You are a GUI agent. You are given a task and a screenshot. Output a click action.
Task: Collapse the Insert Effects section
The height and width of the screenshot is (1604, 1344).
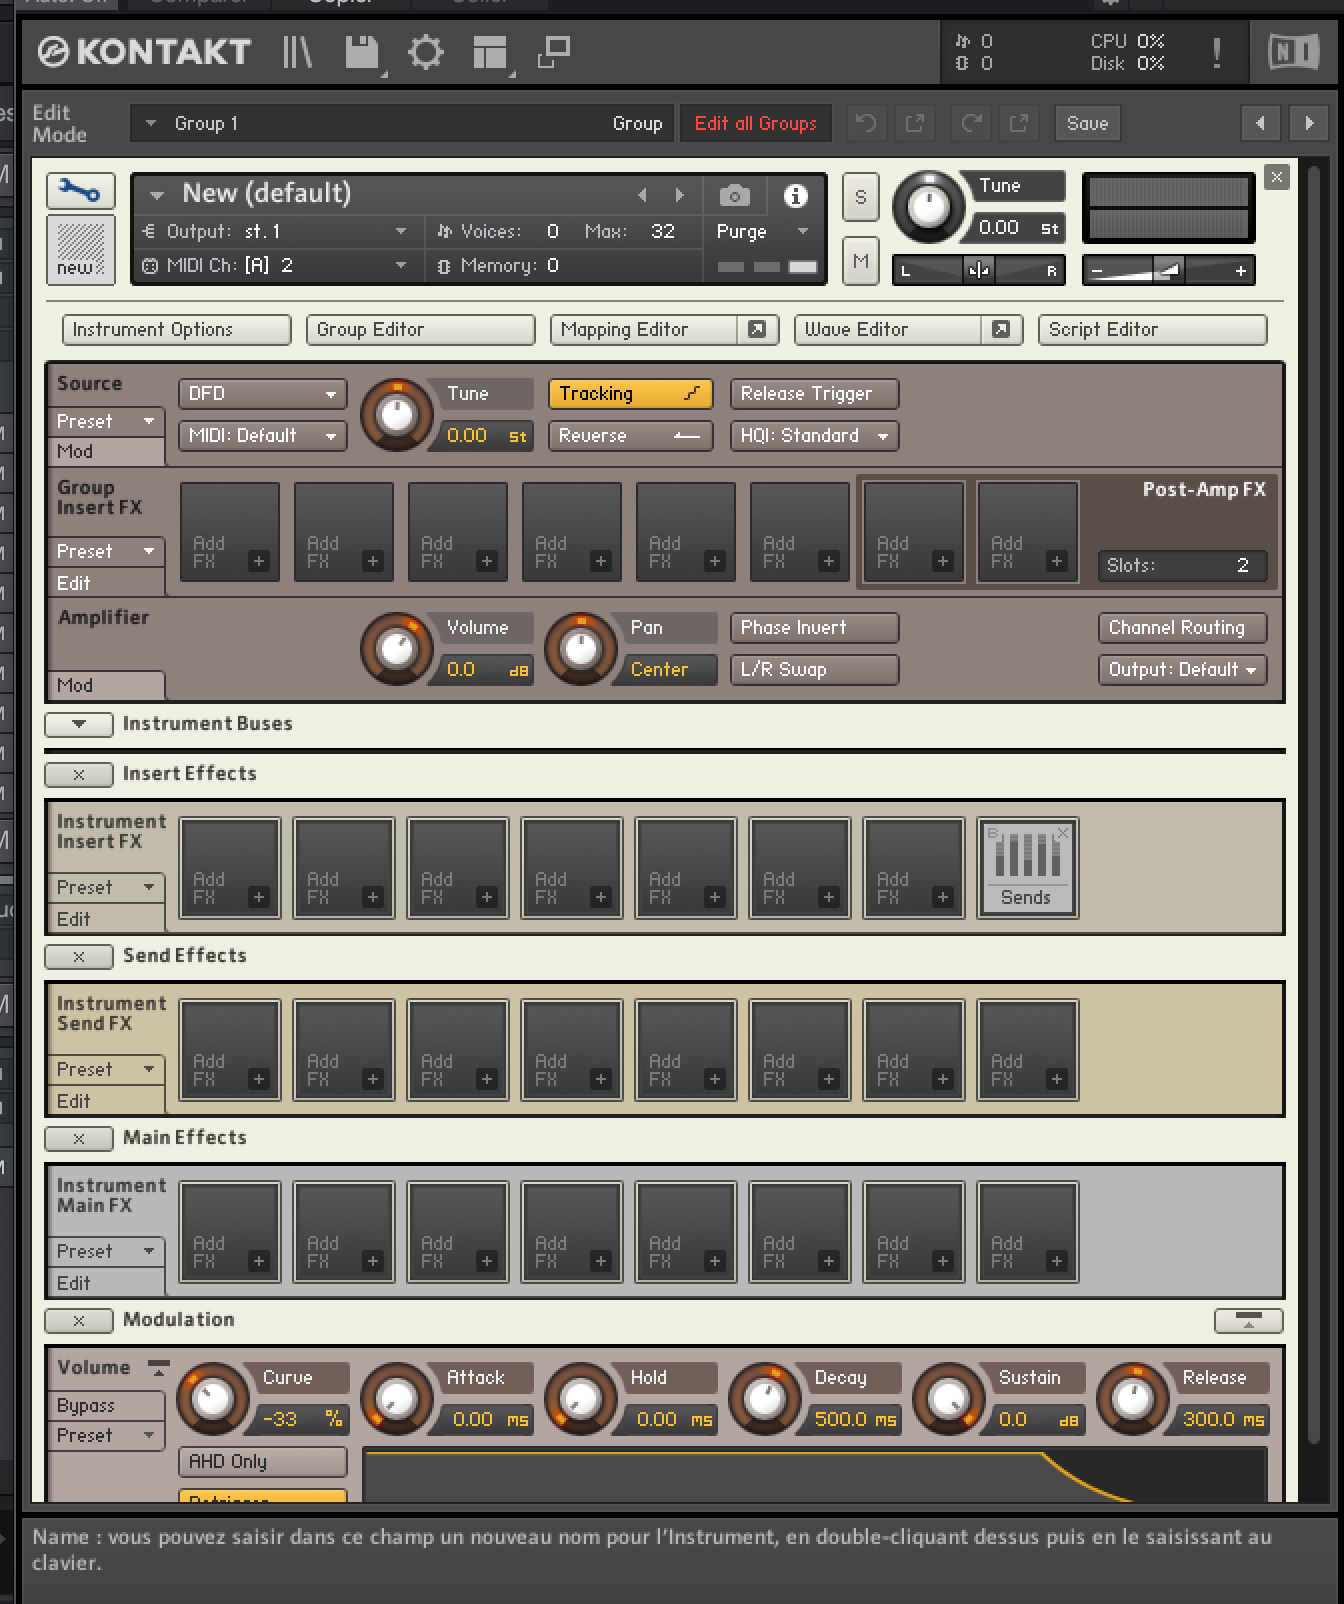pyautogui.click(x=79, y=774)
